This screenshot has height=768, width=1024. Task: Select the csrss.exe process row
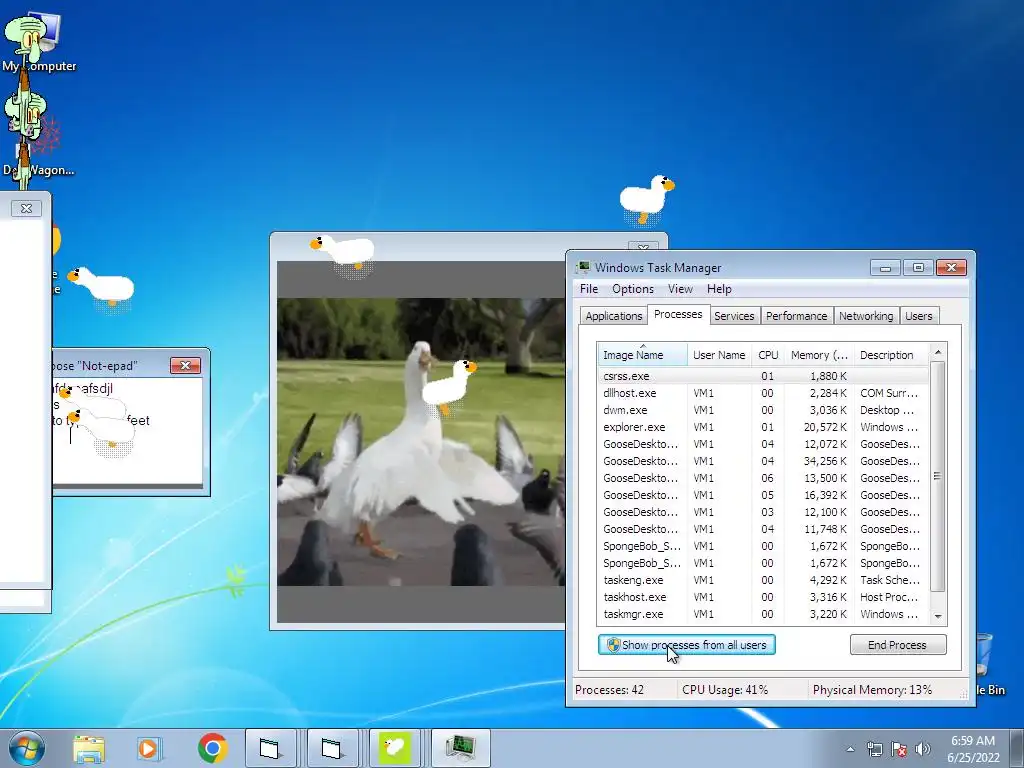coord(763,376)
